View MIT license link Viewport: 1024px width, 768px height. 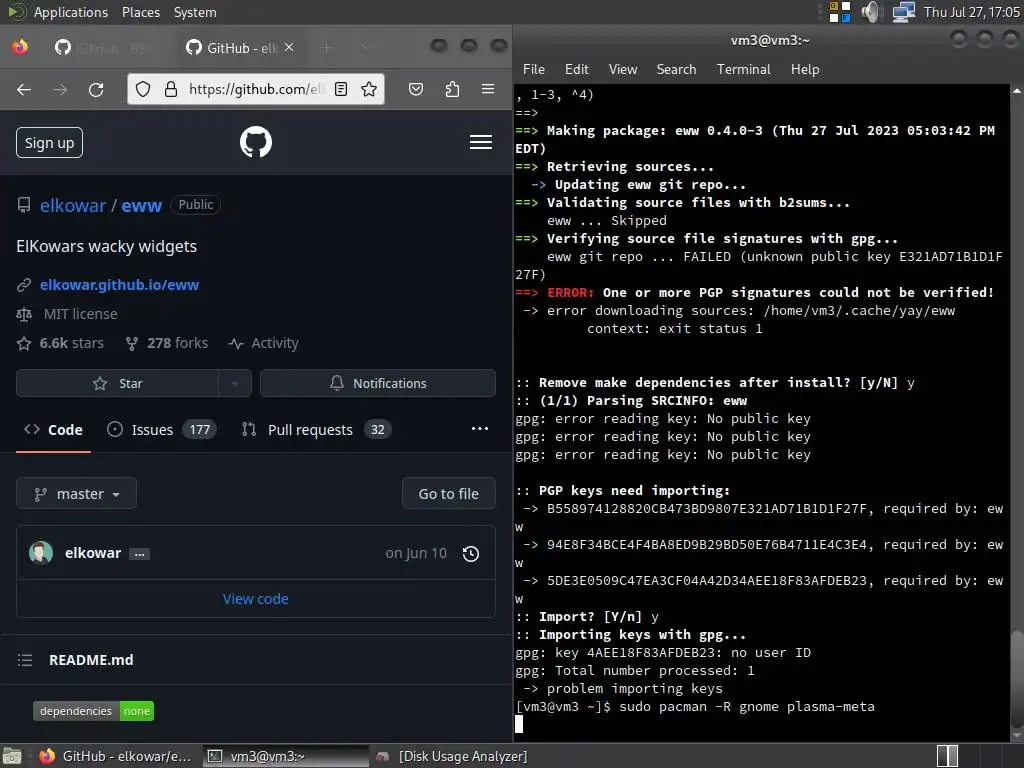pyautogui.click(x=80, y=314)
